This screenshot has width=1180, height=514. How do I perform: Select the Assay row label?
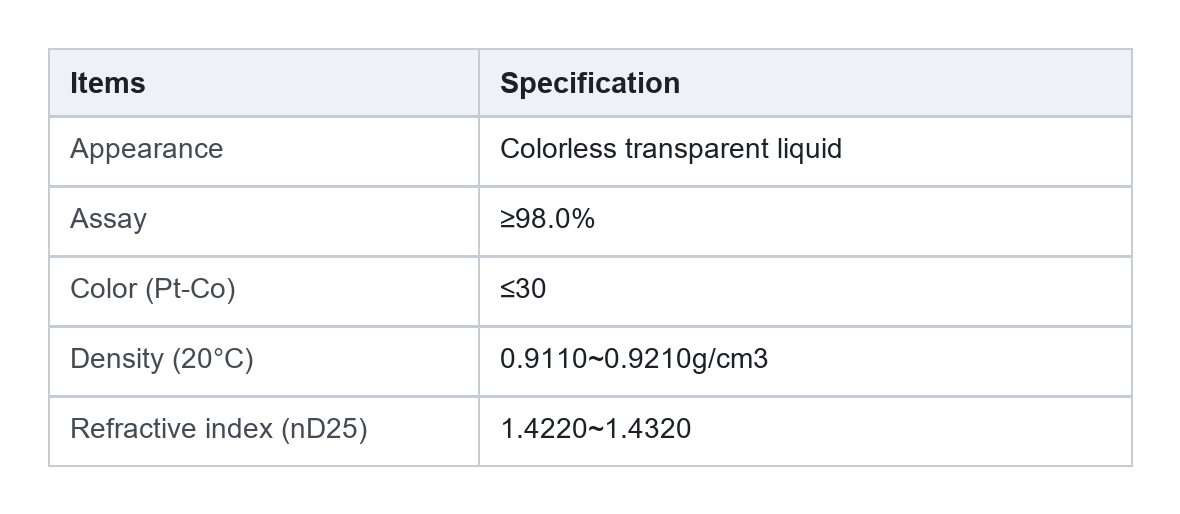click(x=108, y=219)
